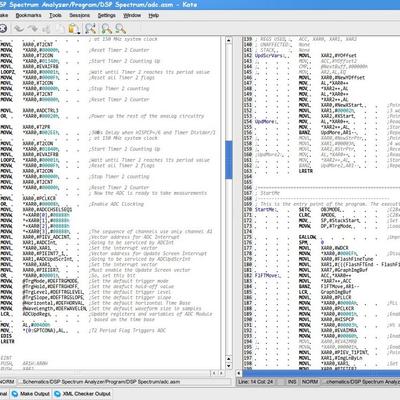This screenshot has width=400, height=400.
Task: Click the EDIS instruction in the left pane
Action: coord(6,336)
